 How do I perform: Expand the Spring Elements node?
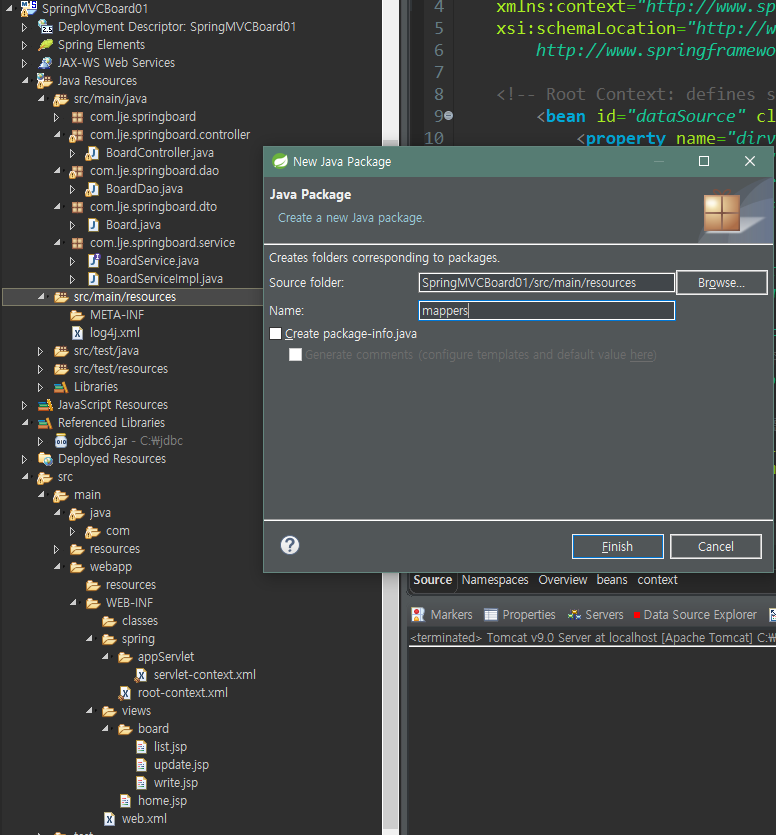(x=24, y=45)
